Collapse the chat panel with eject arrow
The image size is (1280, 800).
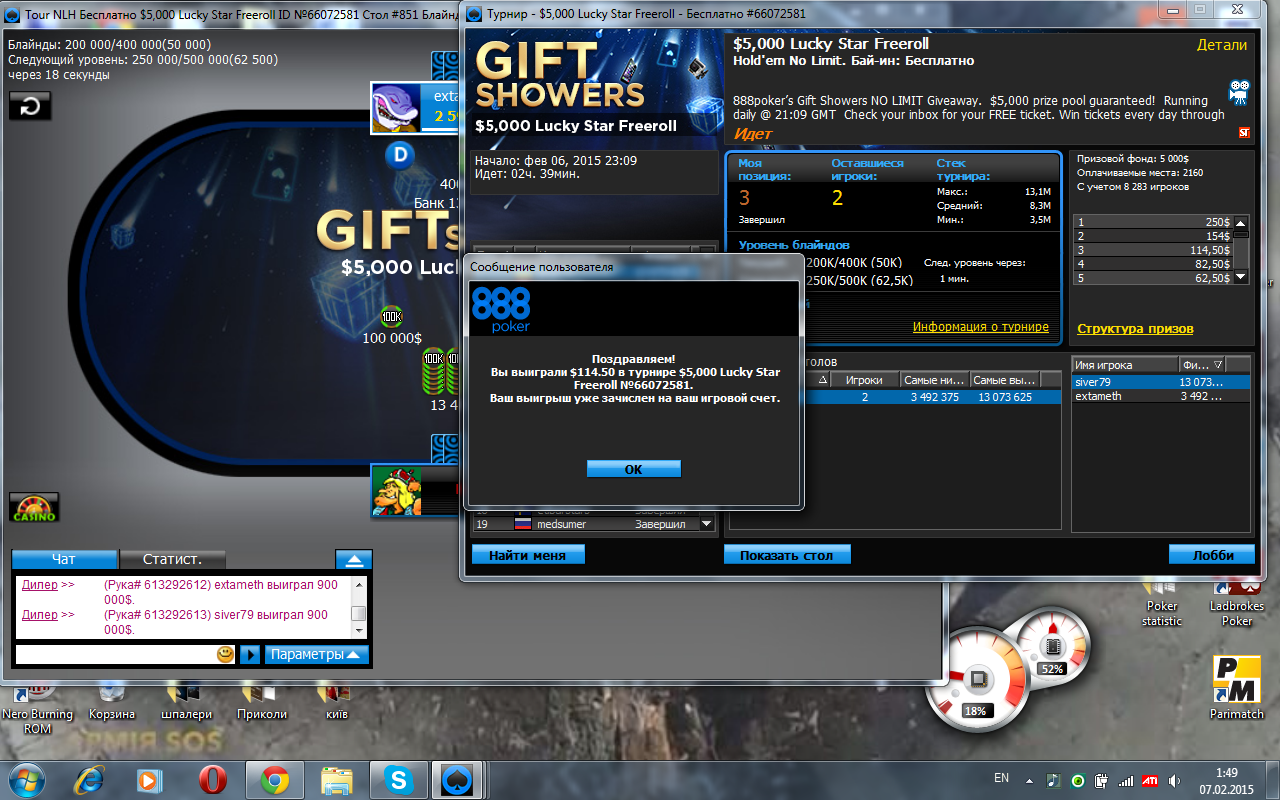tap(353, 559)
